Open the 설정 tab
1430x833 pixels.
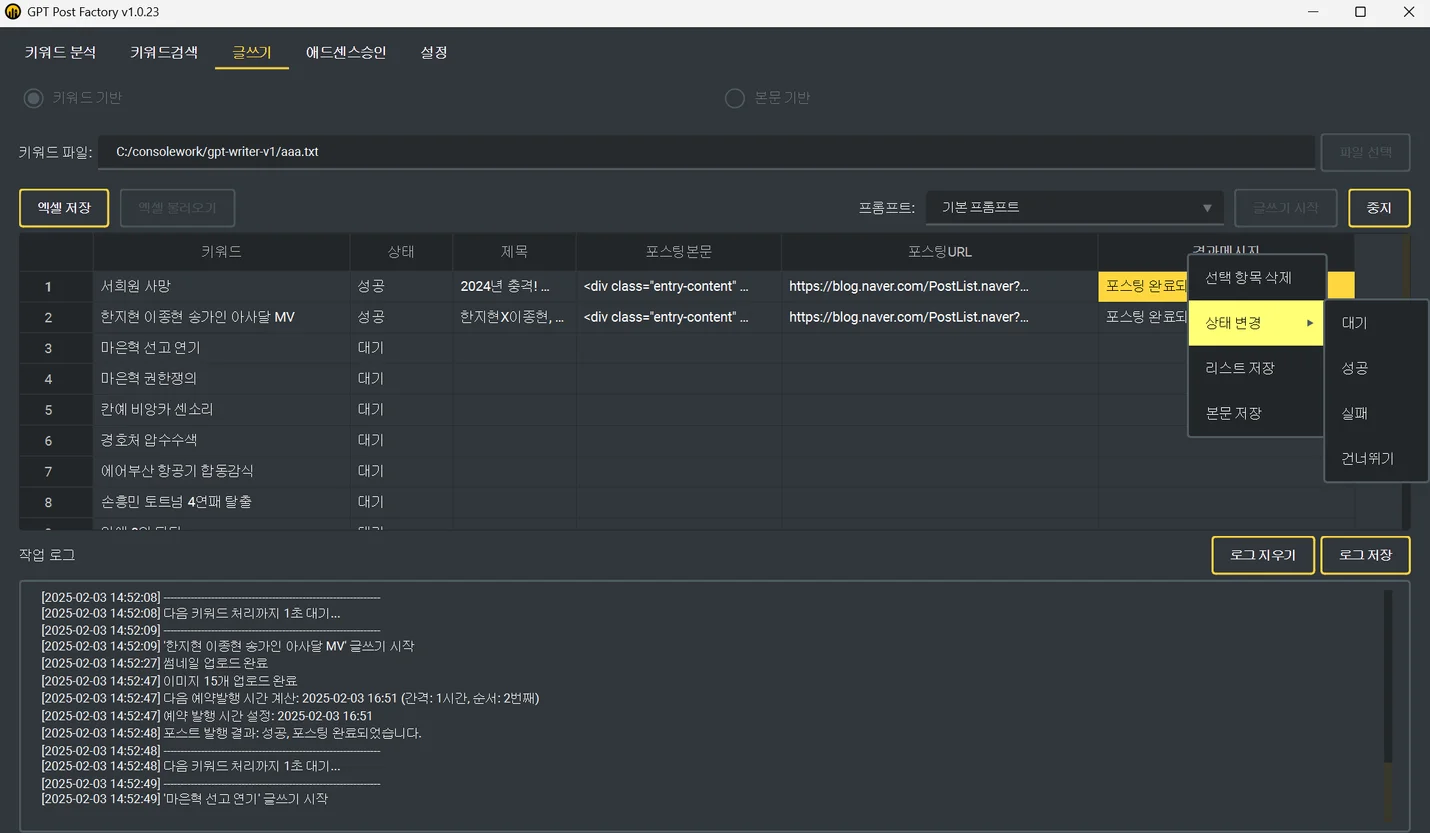click(x=434, y=52)
